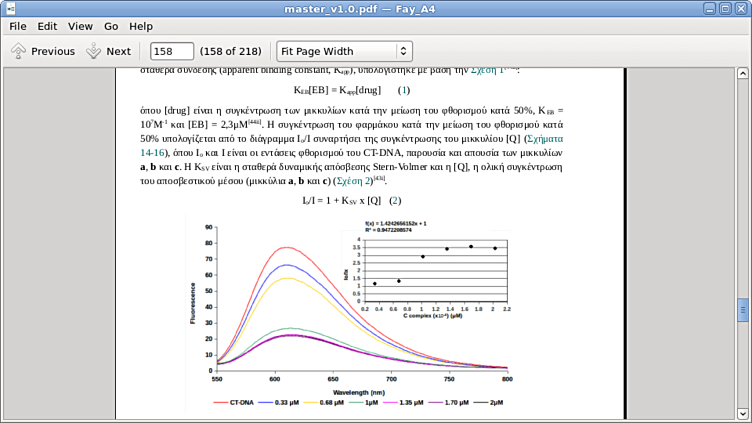
Task: Click the equation (1) reference link
Action: (x=404, y=89)
